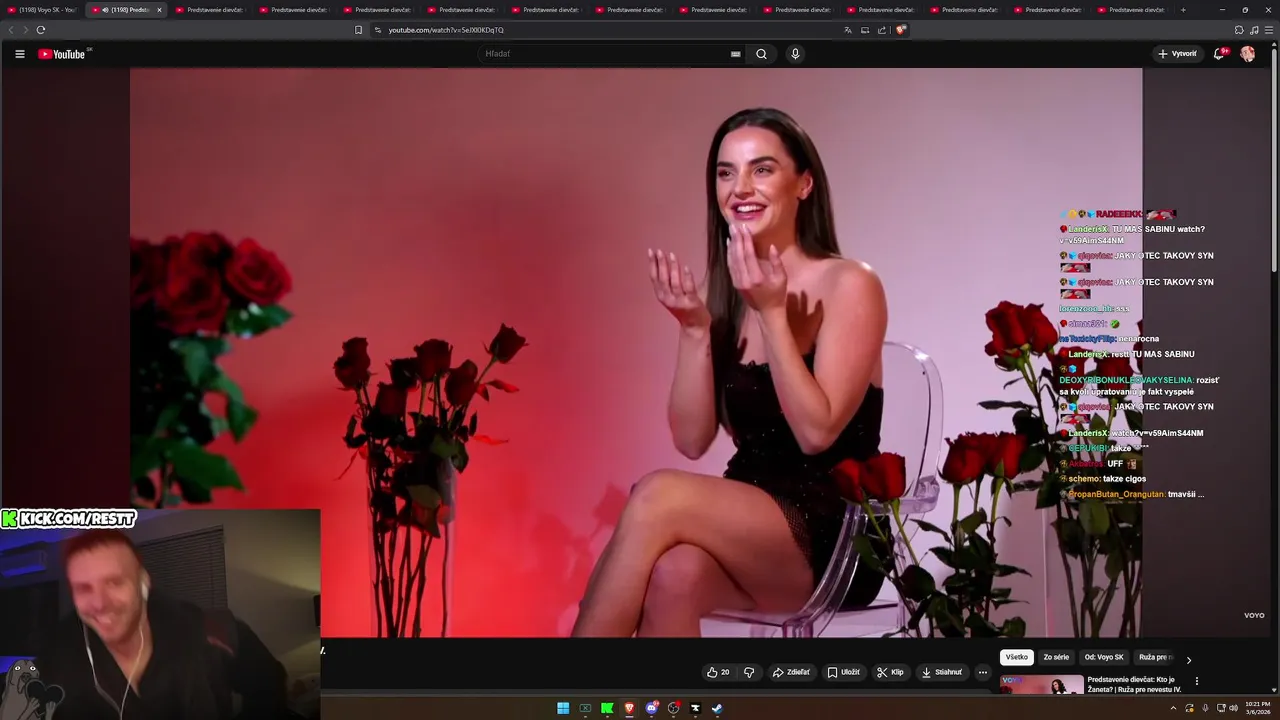
Task: Open the share icon in the address bar
Action: [x=882, y=30]
